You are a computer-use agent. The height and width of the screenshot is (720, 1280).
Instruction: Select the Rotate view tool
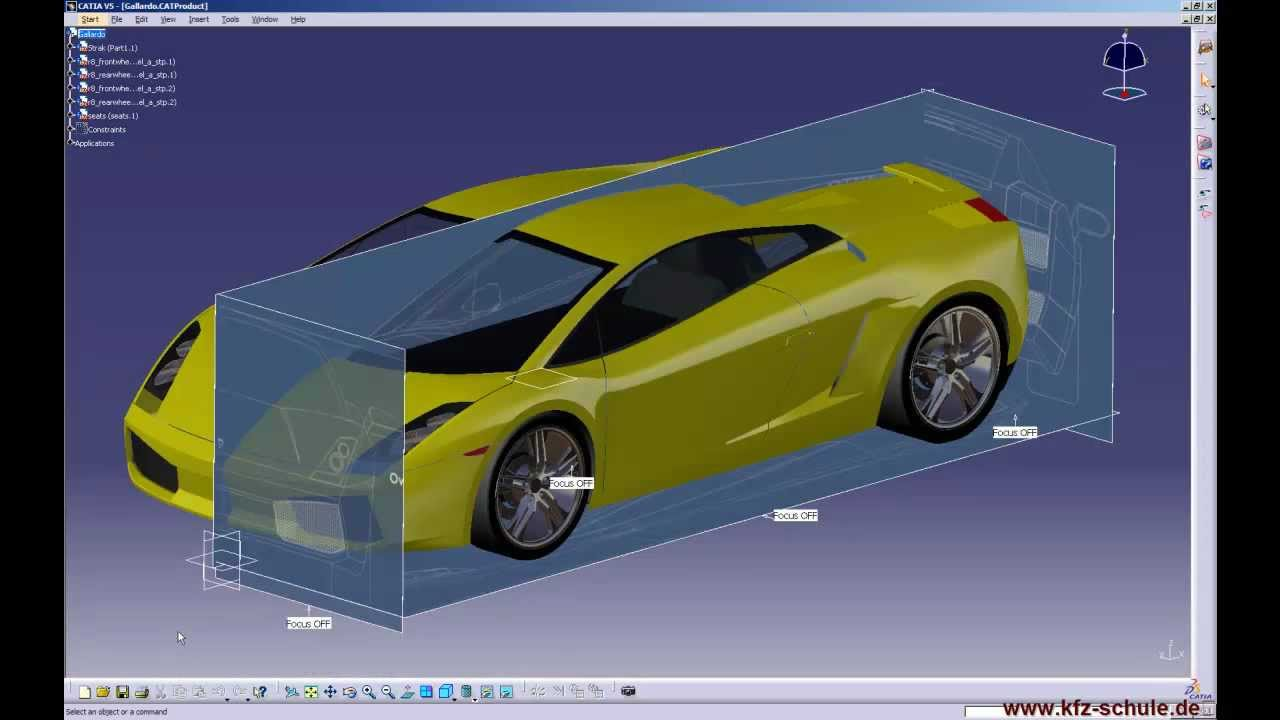coord(349,691)
